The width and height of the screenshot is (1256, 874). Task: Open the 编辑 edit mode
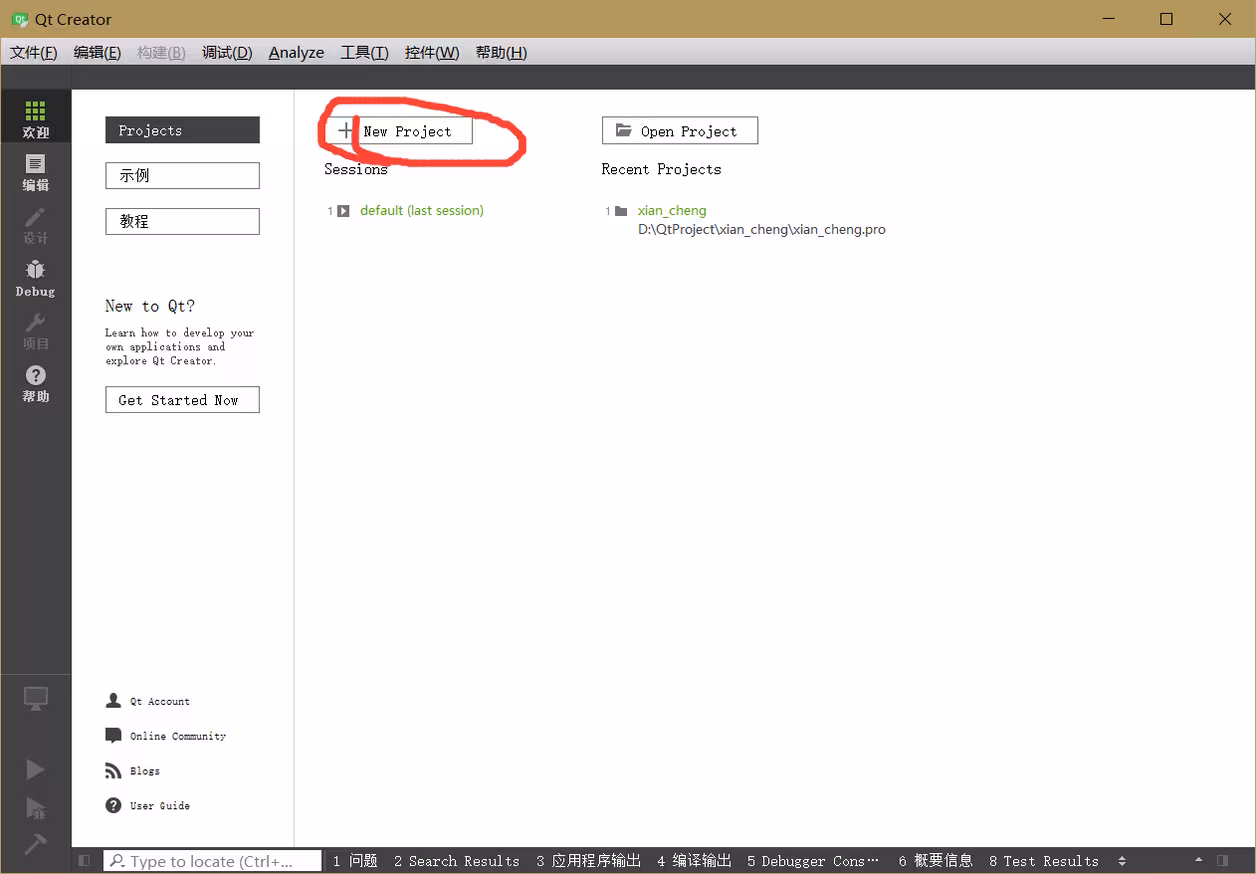(35, 171)
